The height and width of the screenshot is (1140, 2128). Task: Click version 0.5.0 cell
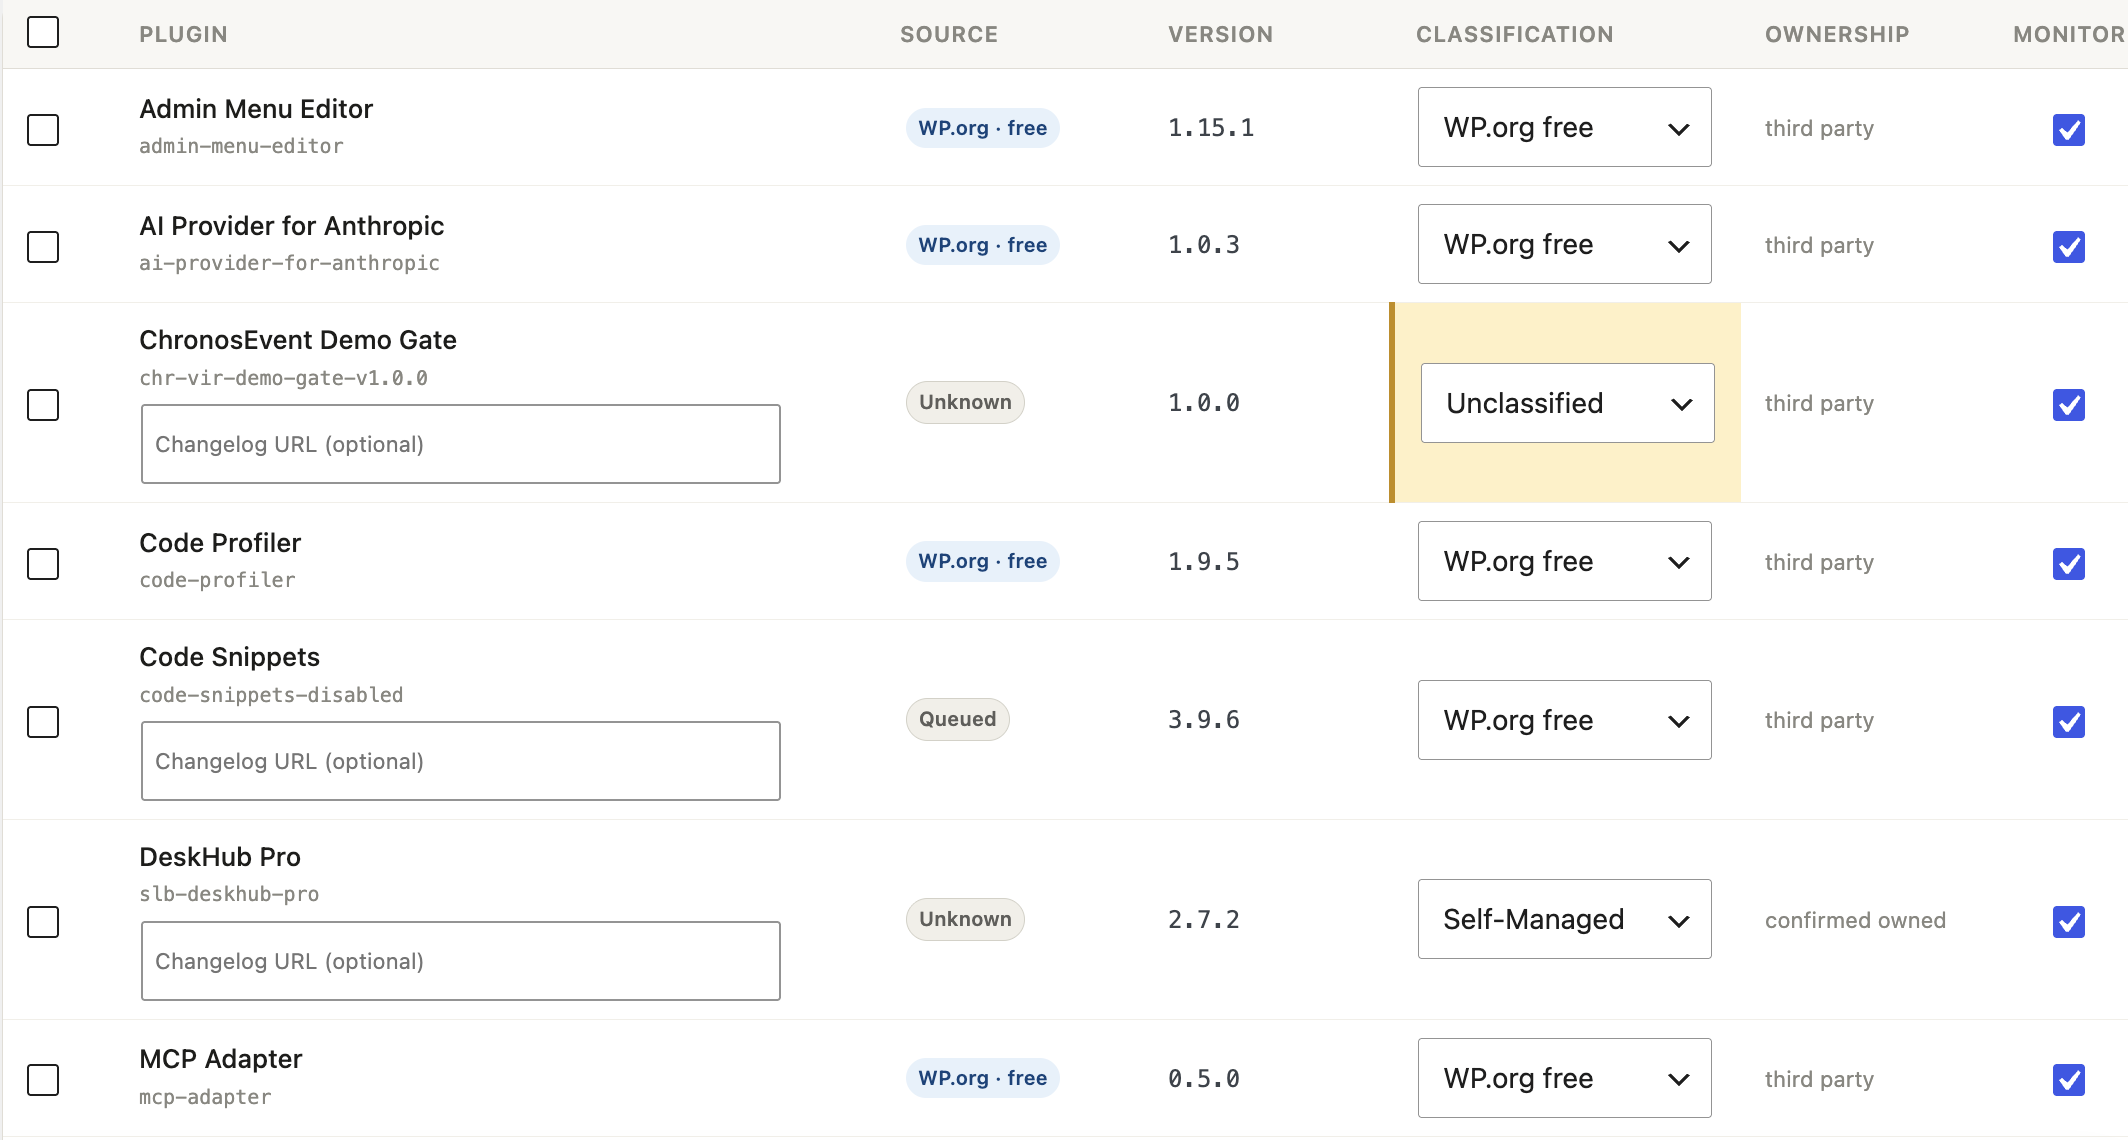[x=1204, y=1079]
